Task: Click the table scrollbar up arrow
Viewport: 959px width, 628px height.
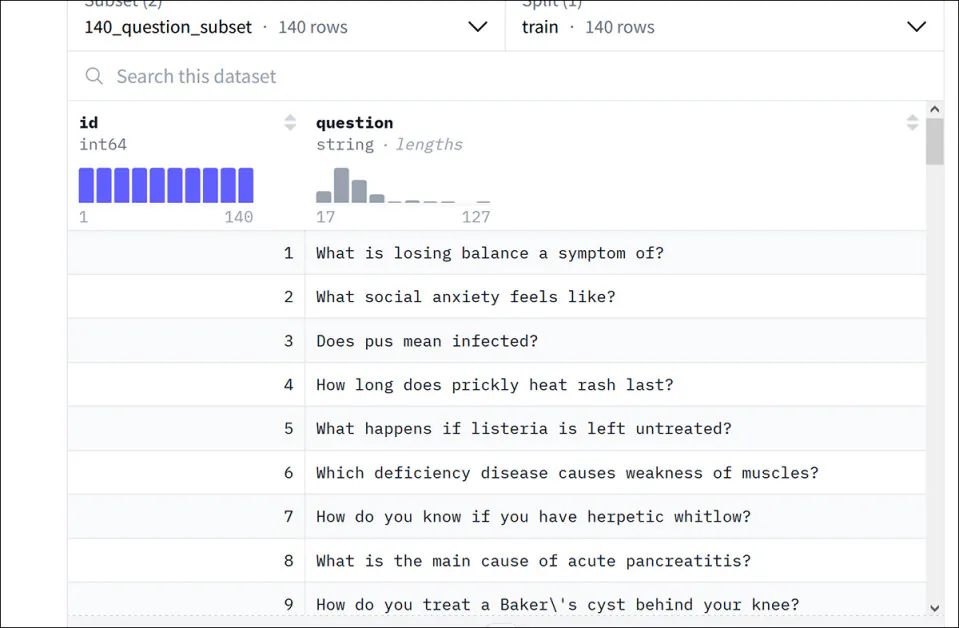Action: point(934,109)
